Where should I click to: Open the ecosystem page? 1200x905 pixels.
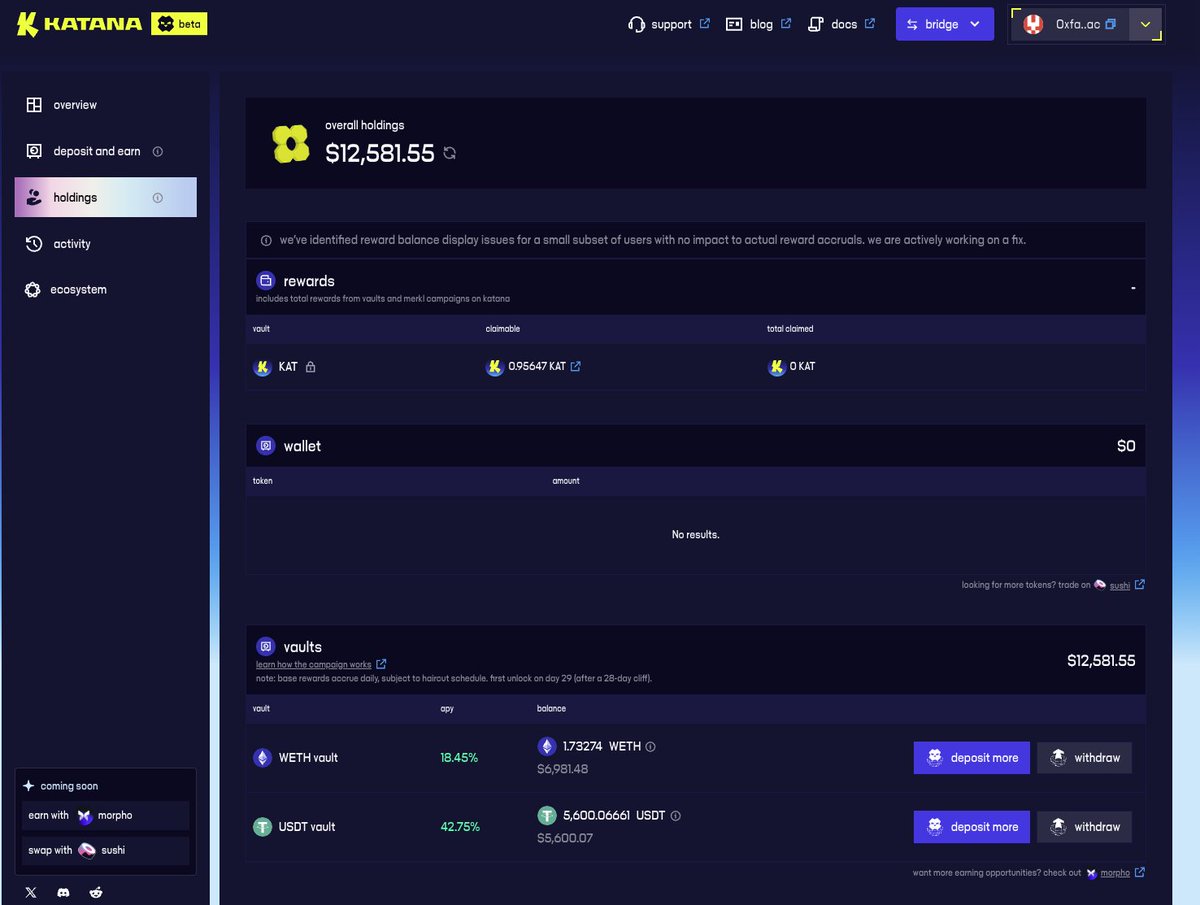point(105,290)
